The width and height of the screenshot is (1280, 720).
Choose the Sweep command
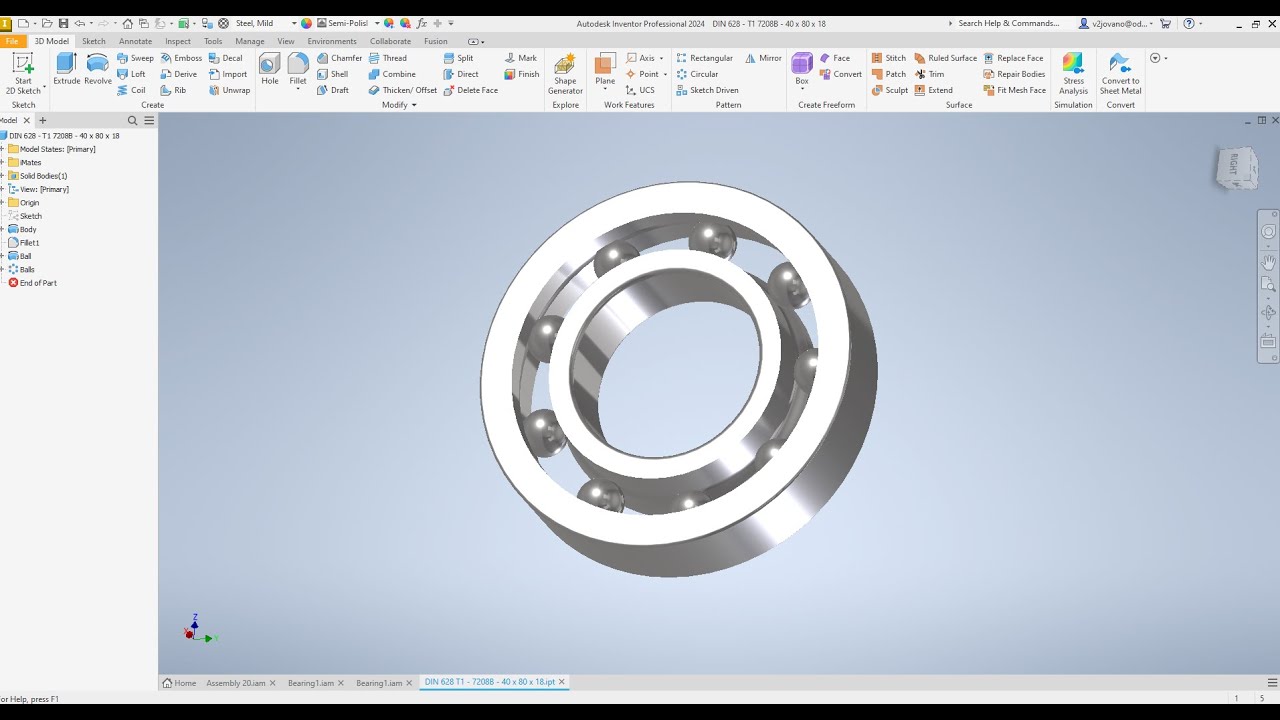(x=135, y=58)
